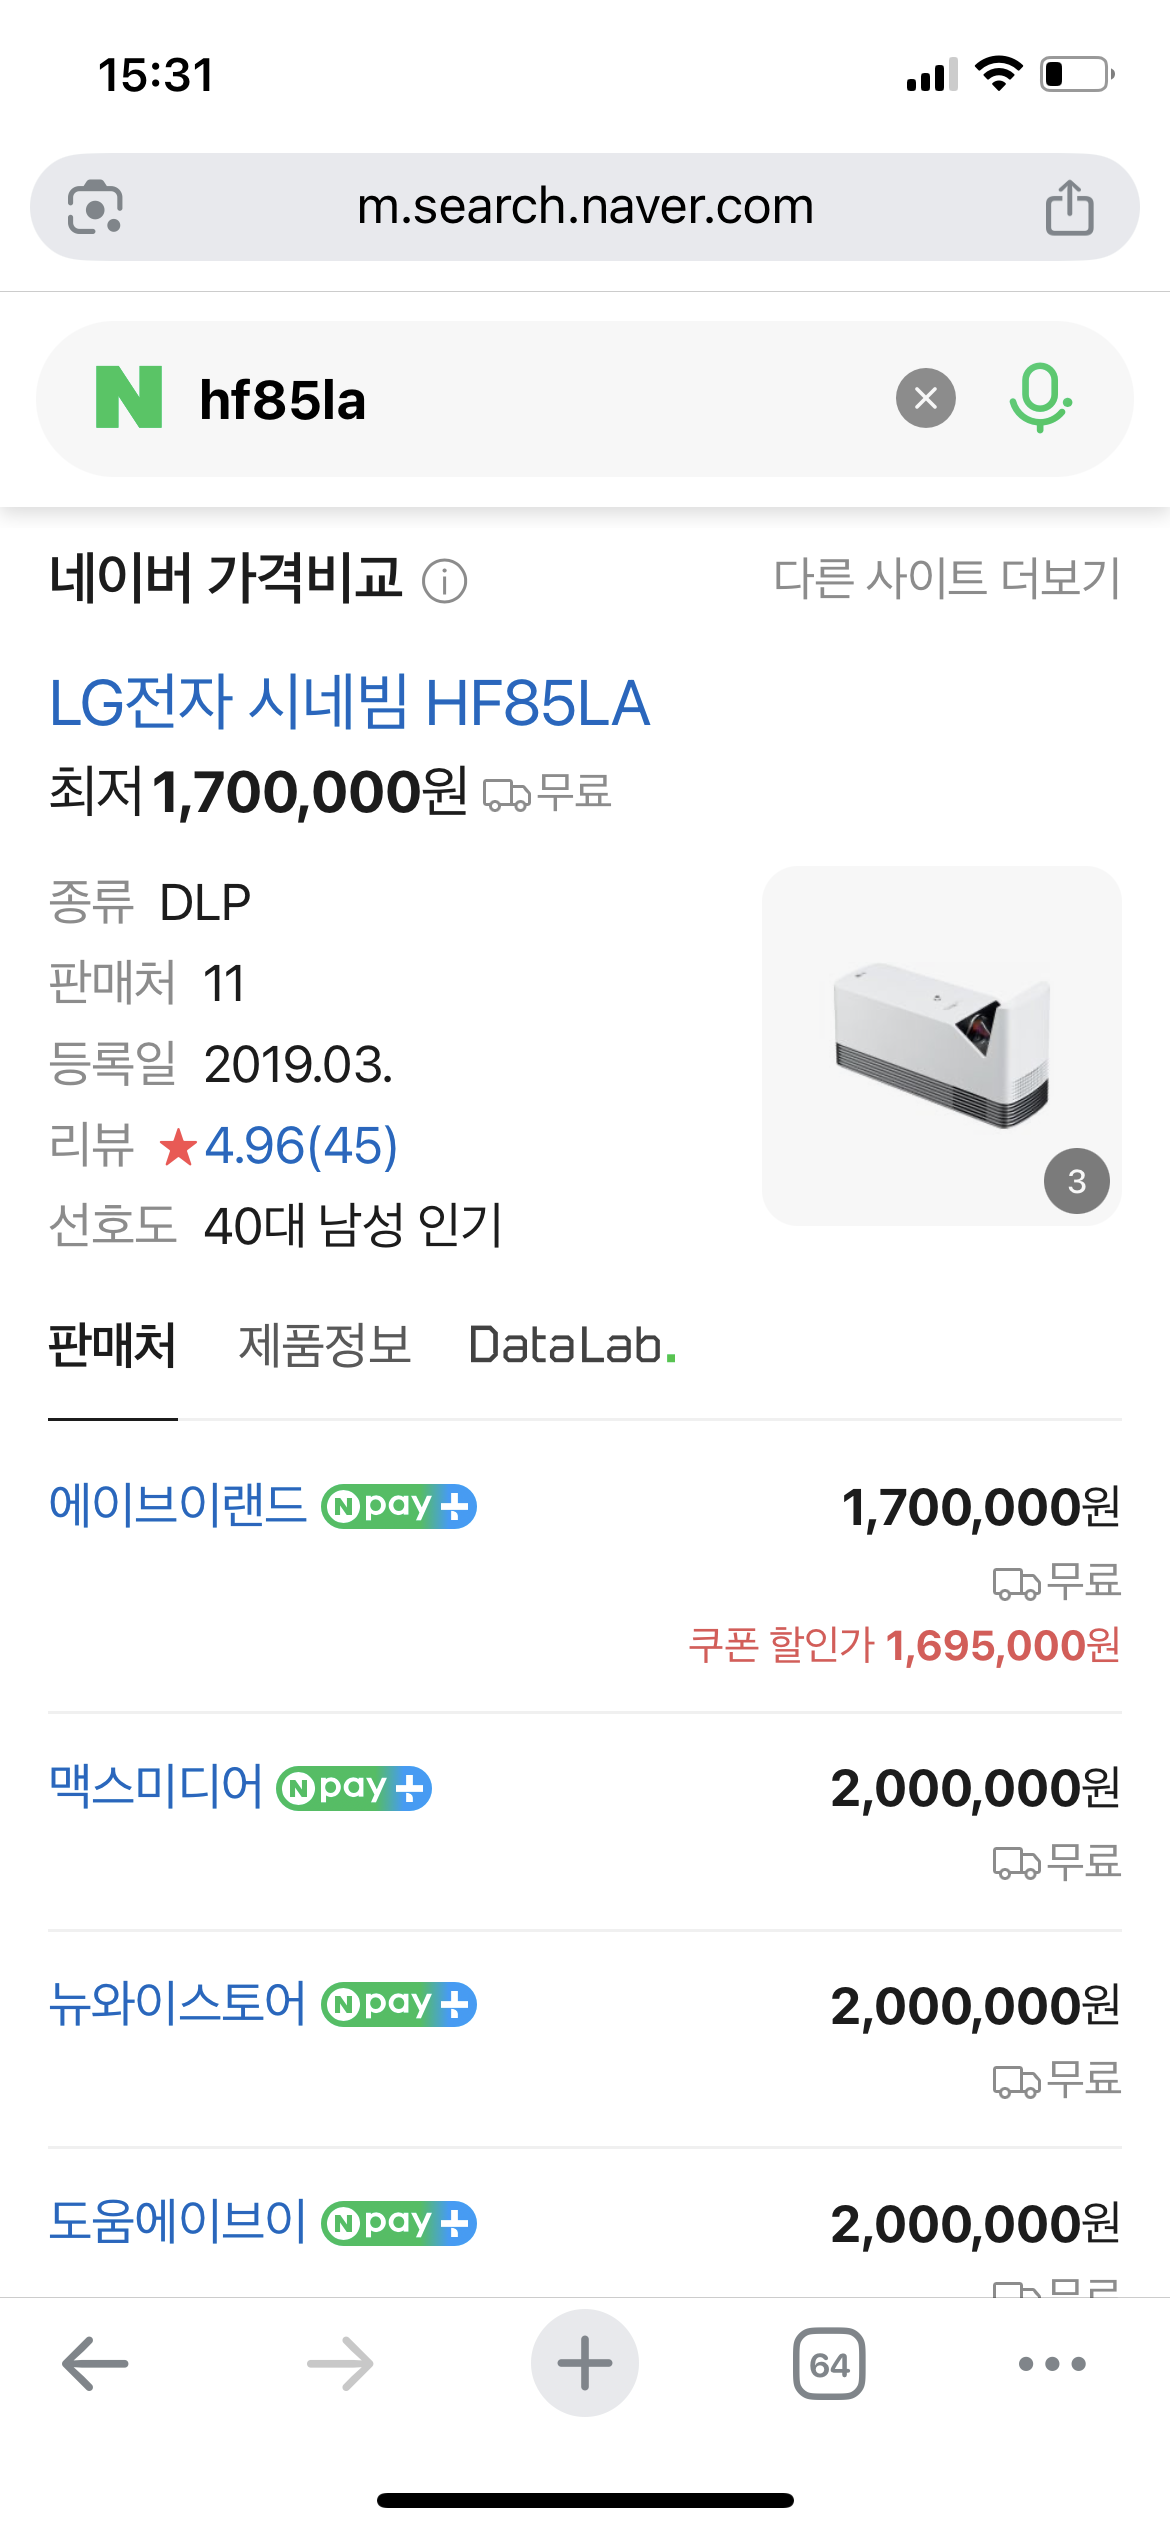
Task: Open the tab switcher showing 64 tabs
Action: [x=829, y=2364]
